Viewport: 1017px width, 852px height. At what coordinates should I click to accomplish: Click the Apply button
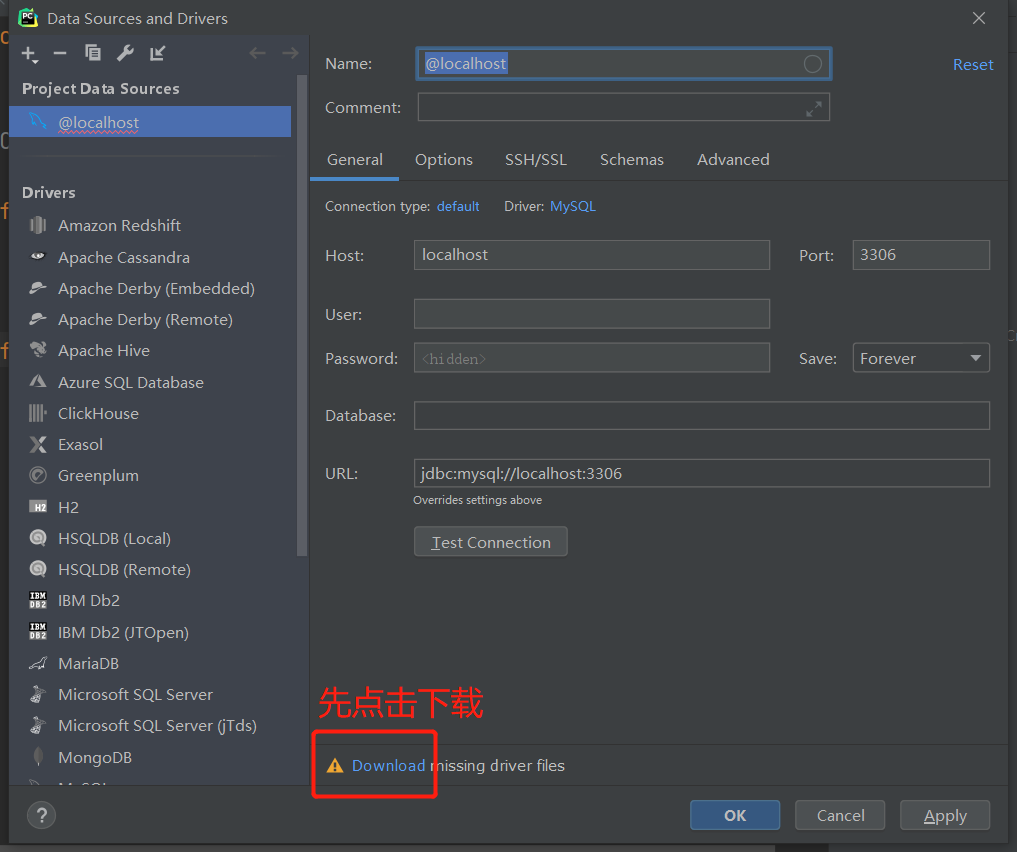point(945,815)
